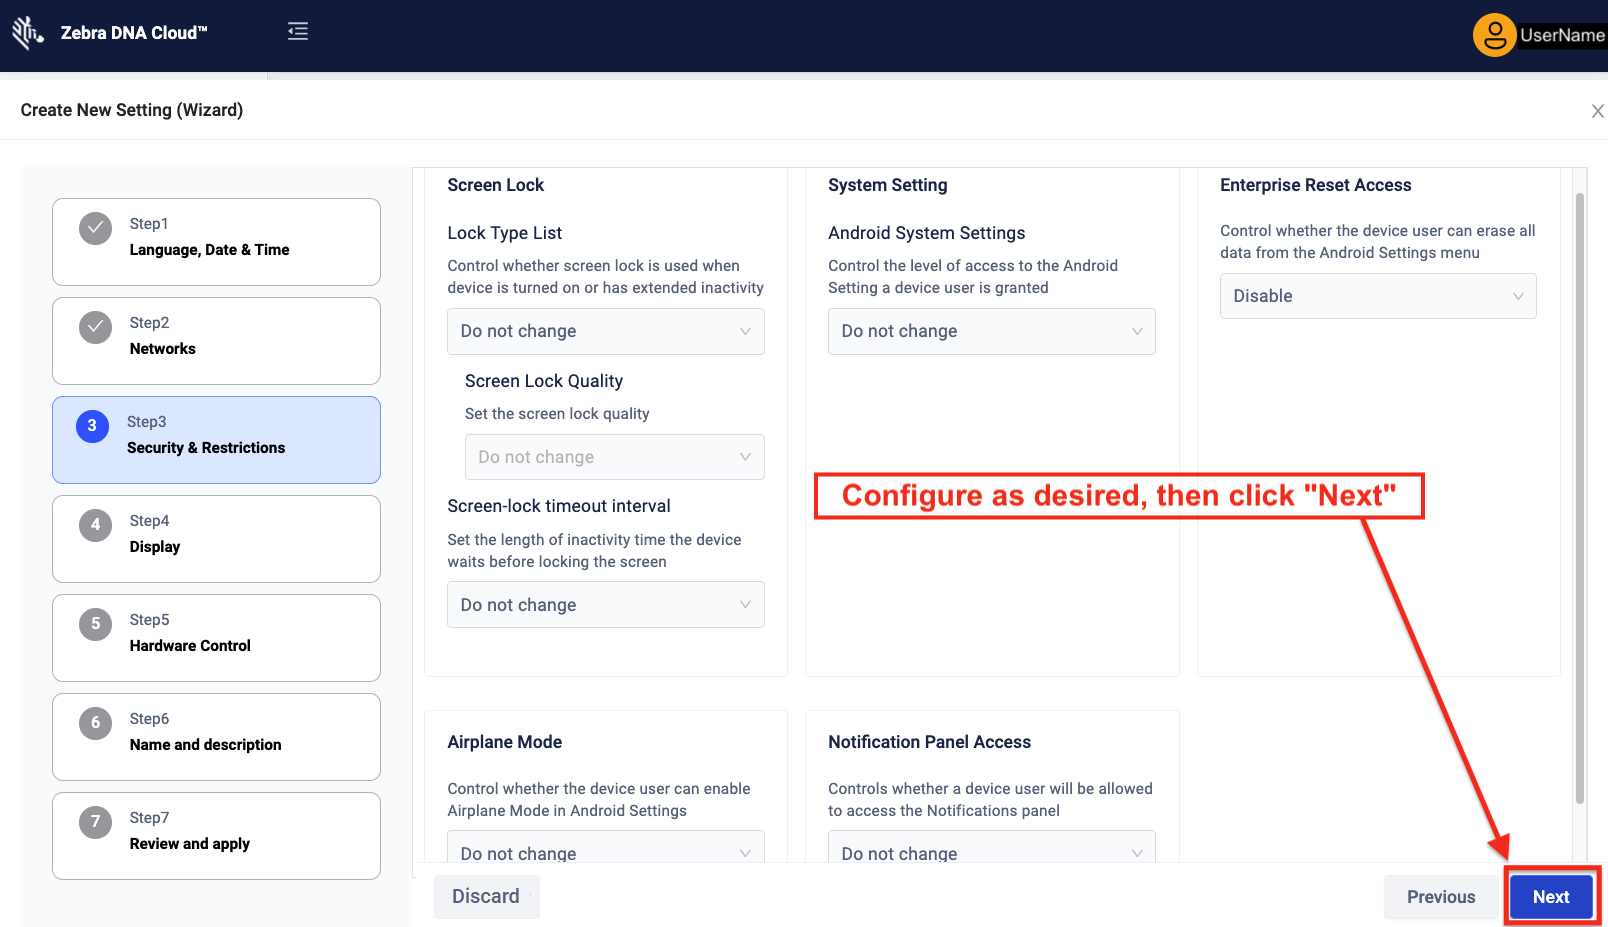Expand Enterprise Reset Access dropdown showing Disable
This screenshot has height=927, width=1608.
(x=1377, y=296)
